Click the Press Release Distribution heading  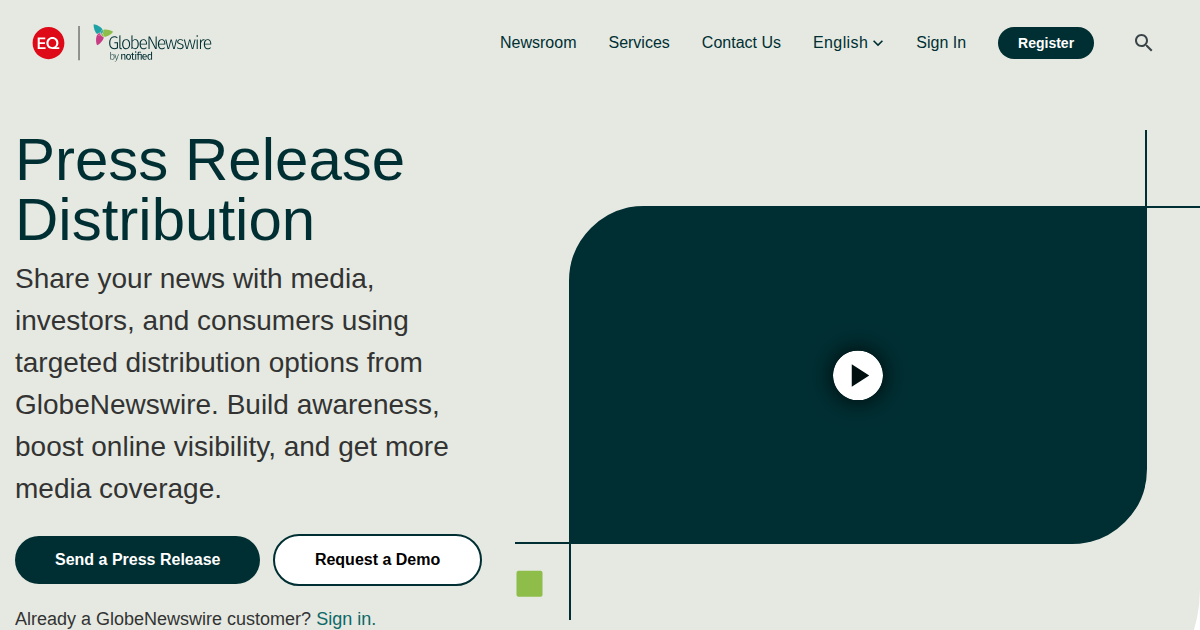pos(210,190)
